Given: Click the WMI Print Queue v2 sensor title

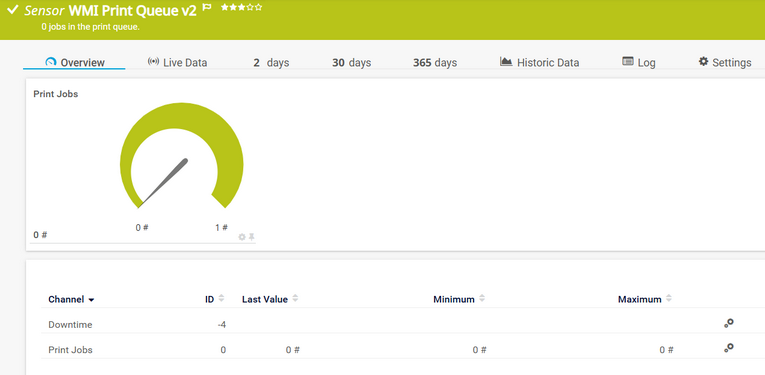Looking at the screenshot, I should (133, 11).
